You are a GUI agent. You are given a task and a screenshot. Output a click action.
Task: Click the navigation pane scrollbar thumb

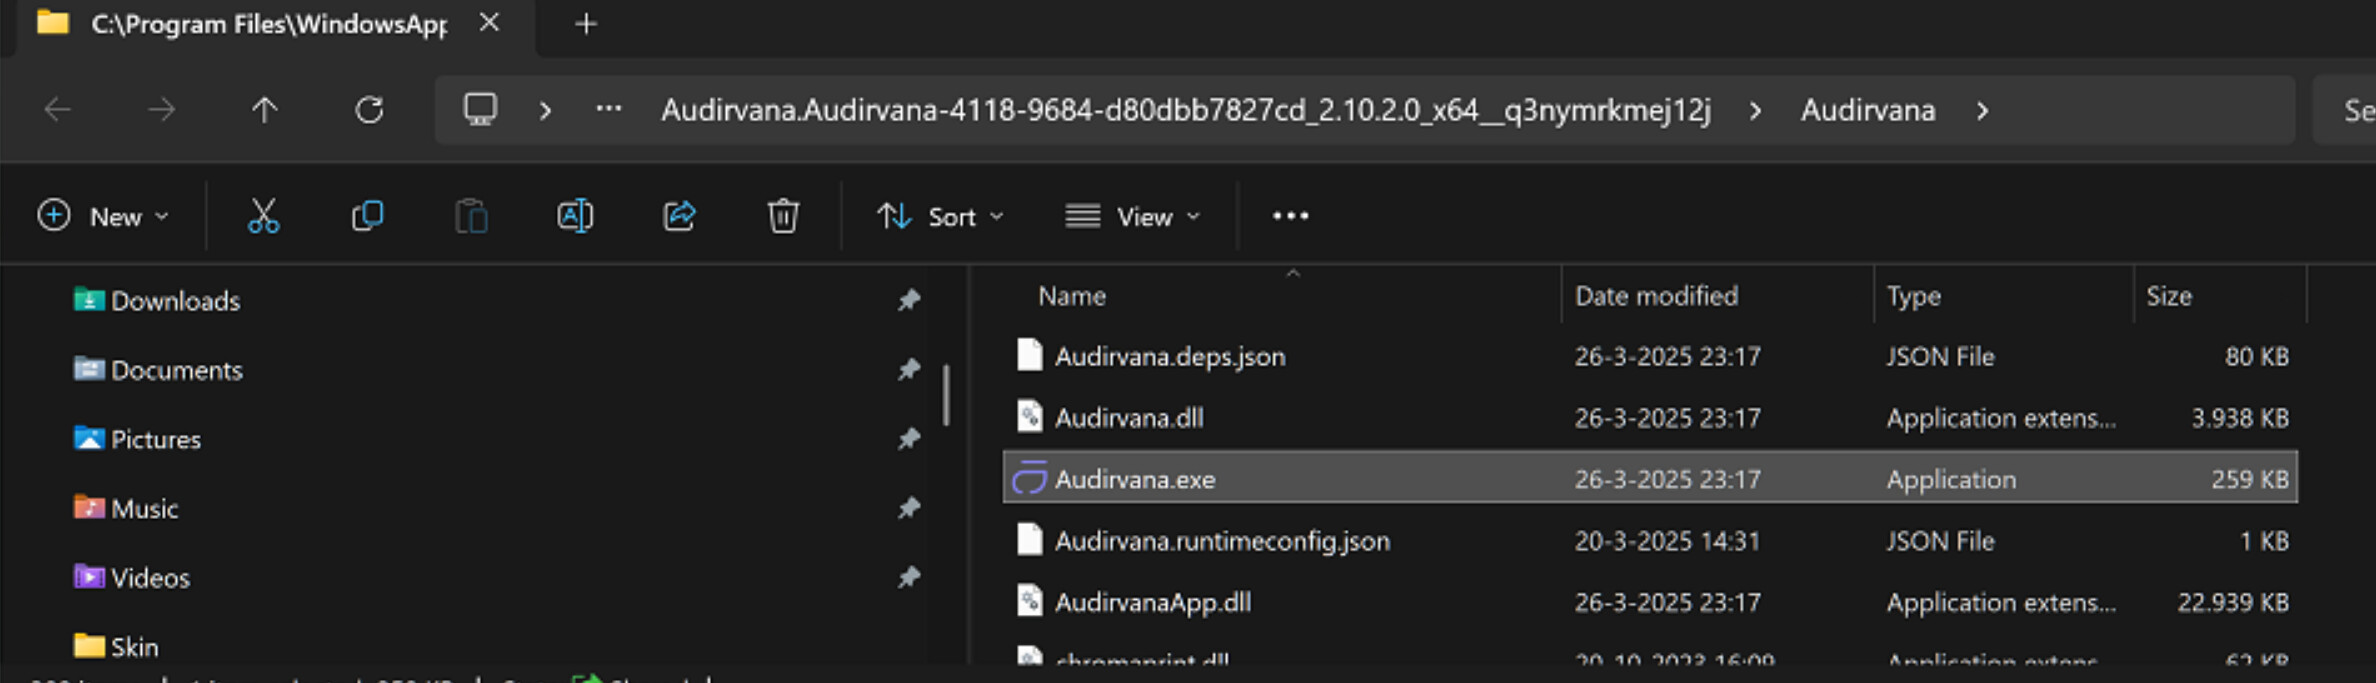coord(946,394)
